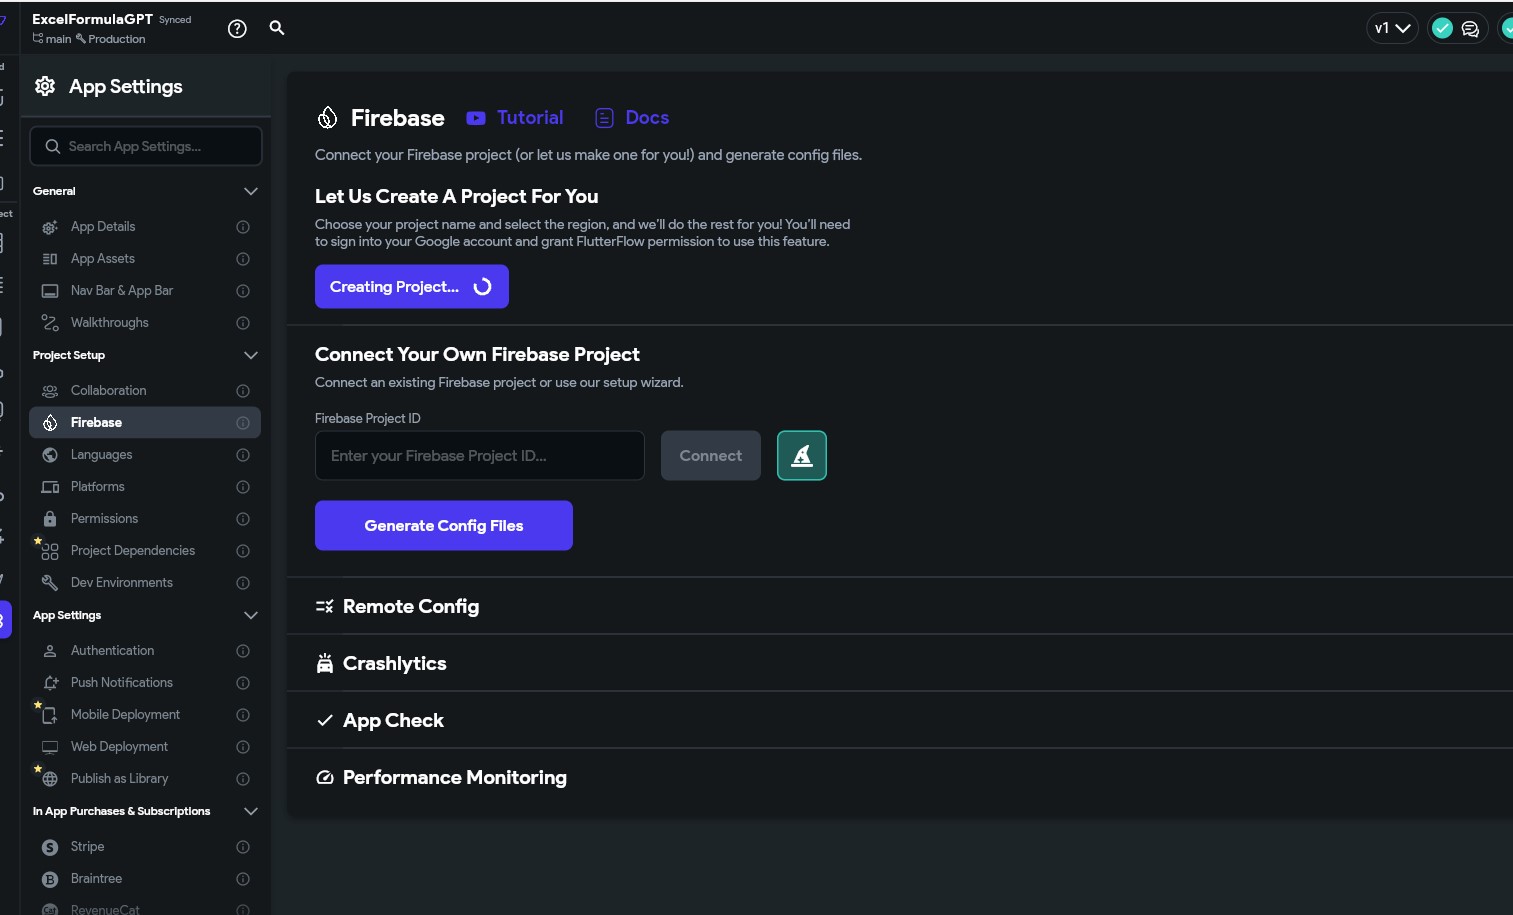Click the Web Deployment info icon
Screen dimensions: 1513x915
243,747
